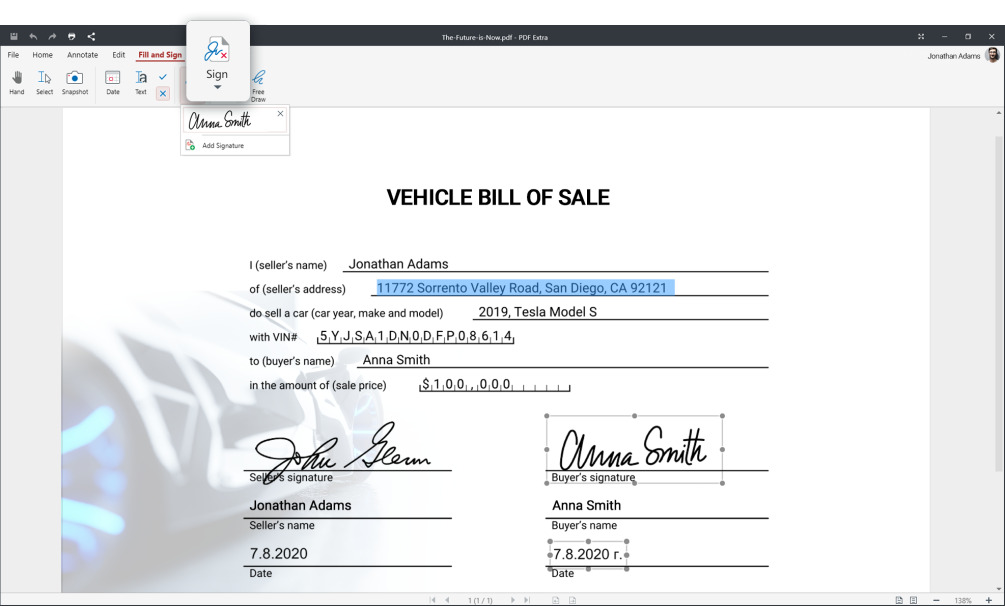Click the seller's date 7.8.2020
Screen dimensions: 1005x606
click(278, 553)
